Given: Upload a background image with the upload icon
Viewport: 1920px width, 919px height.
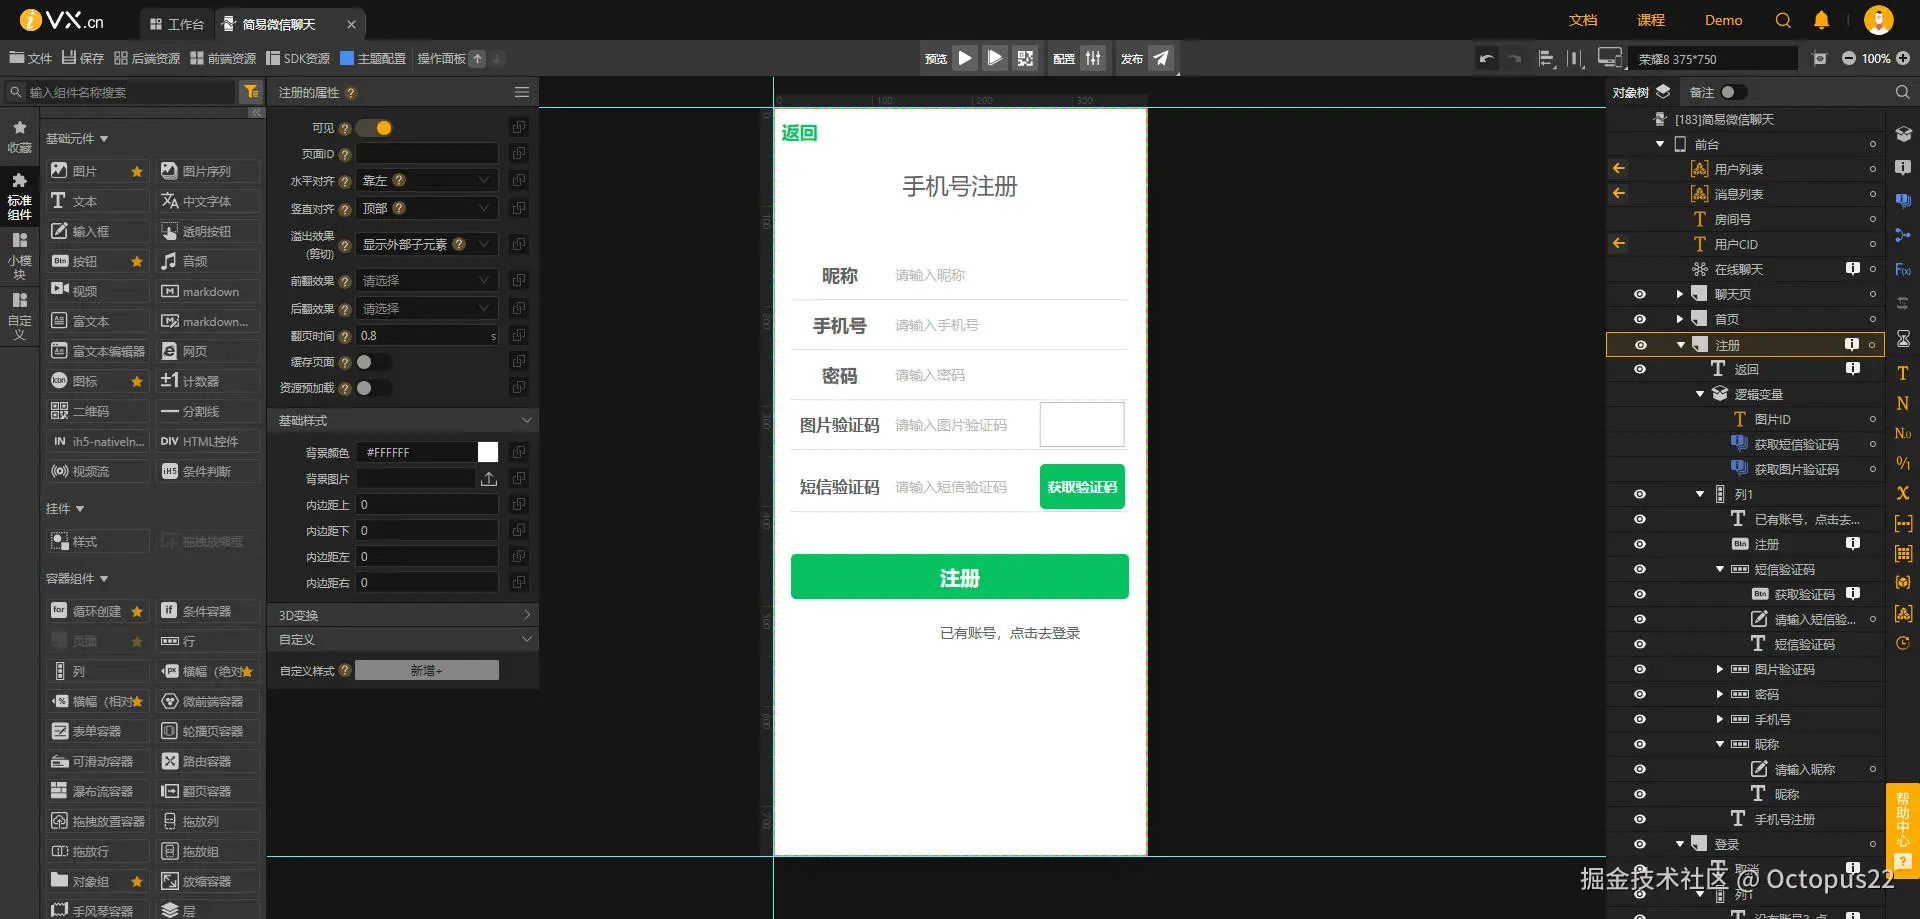Looking at the screenshot, I should [488, 479].
